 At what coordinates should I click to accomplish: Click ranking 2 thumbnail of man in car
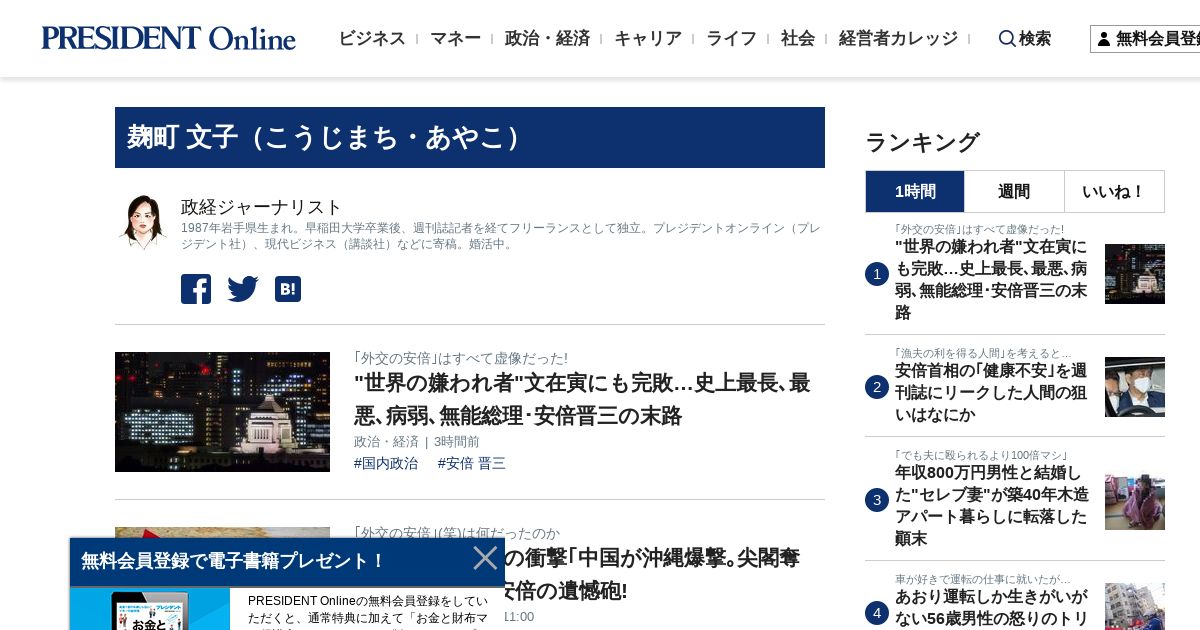pyautogui.click(x=1135, y=387)
